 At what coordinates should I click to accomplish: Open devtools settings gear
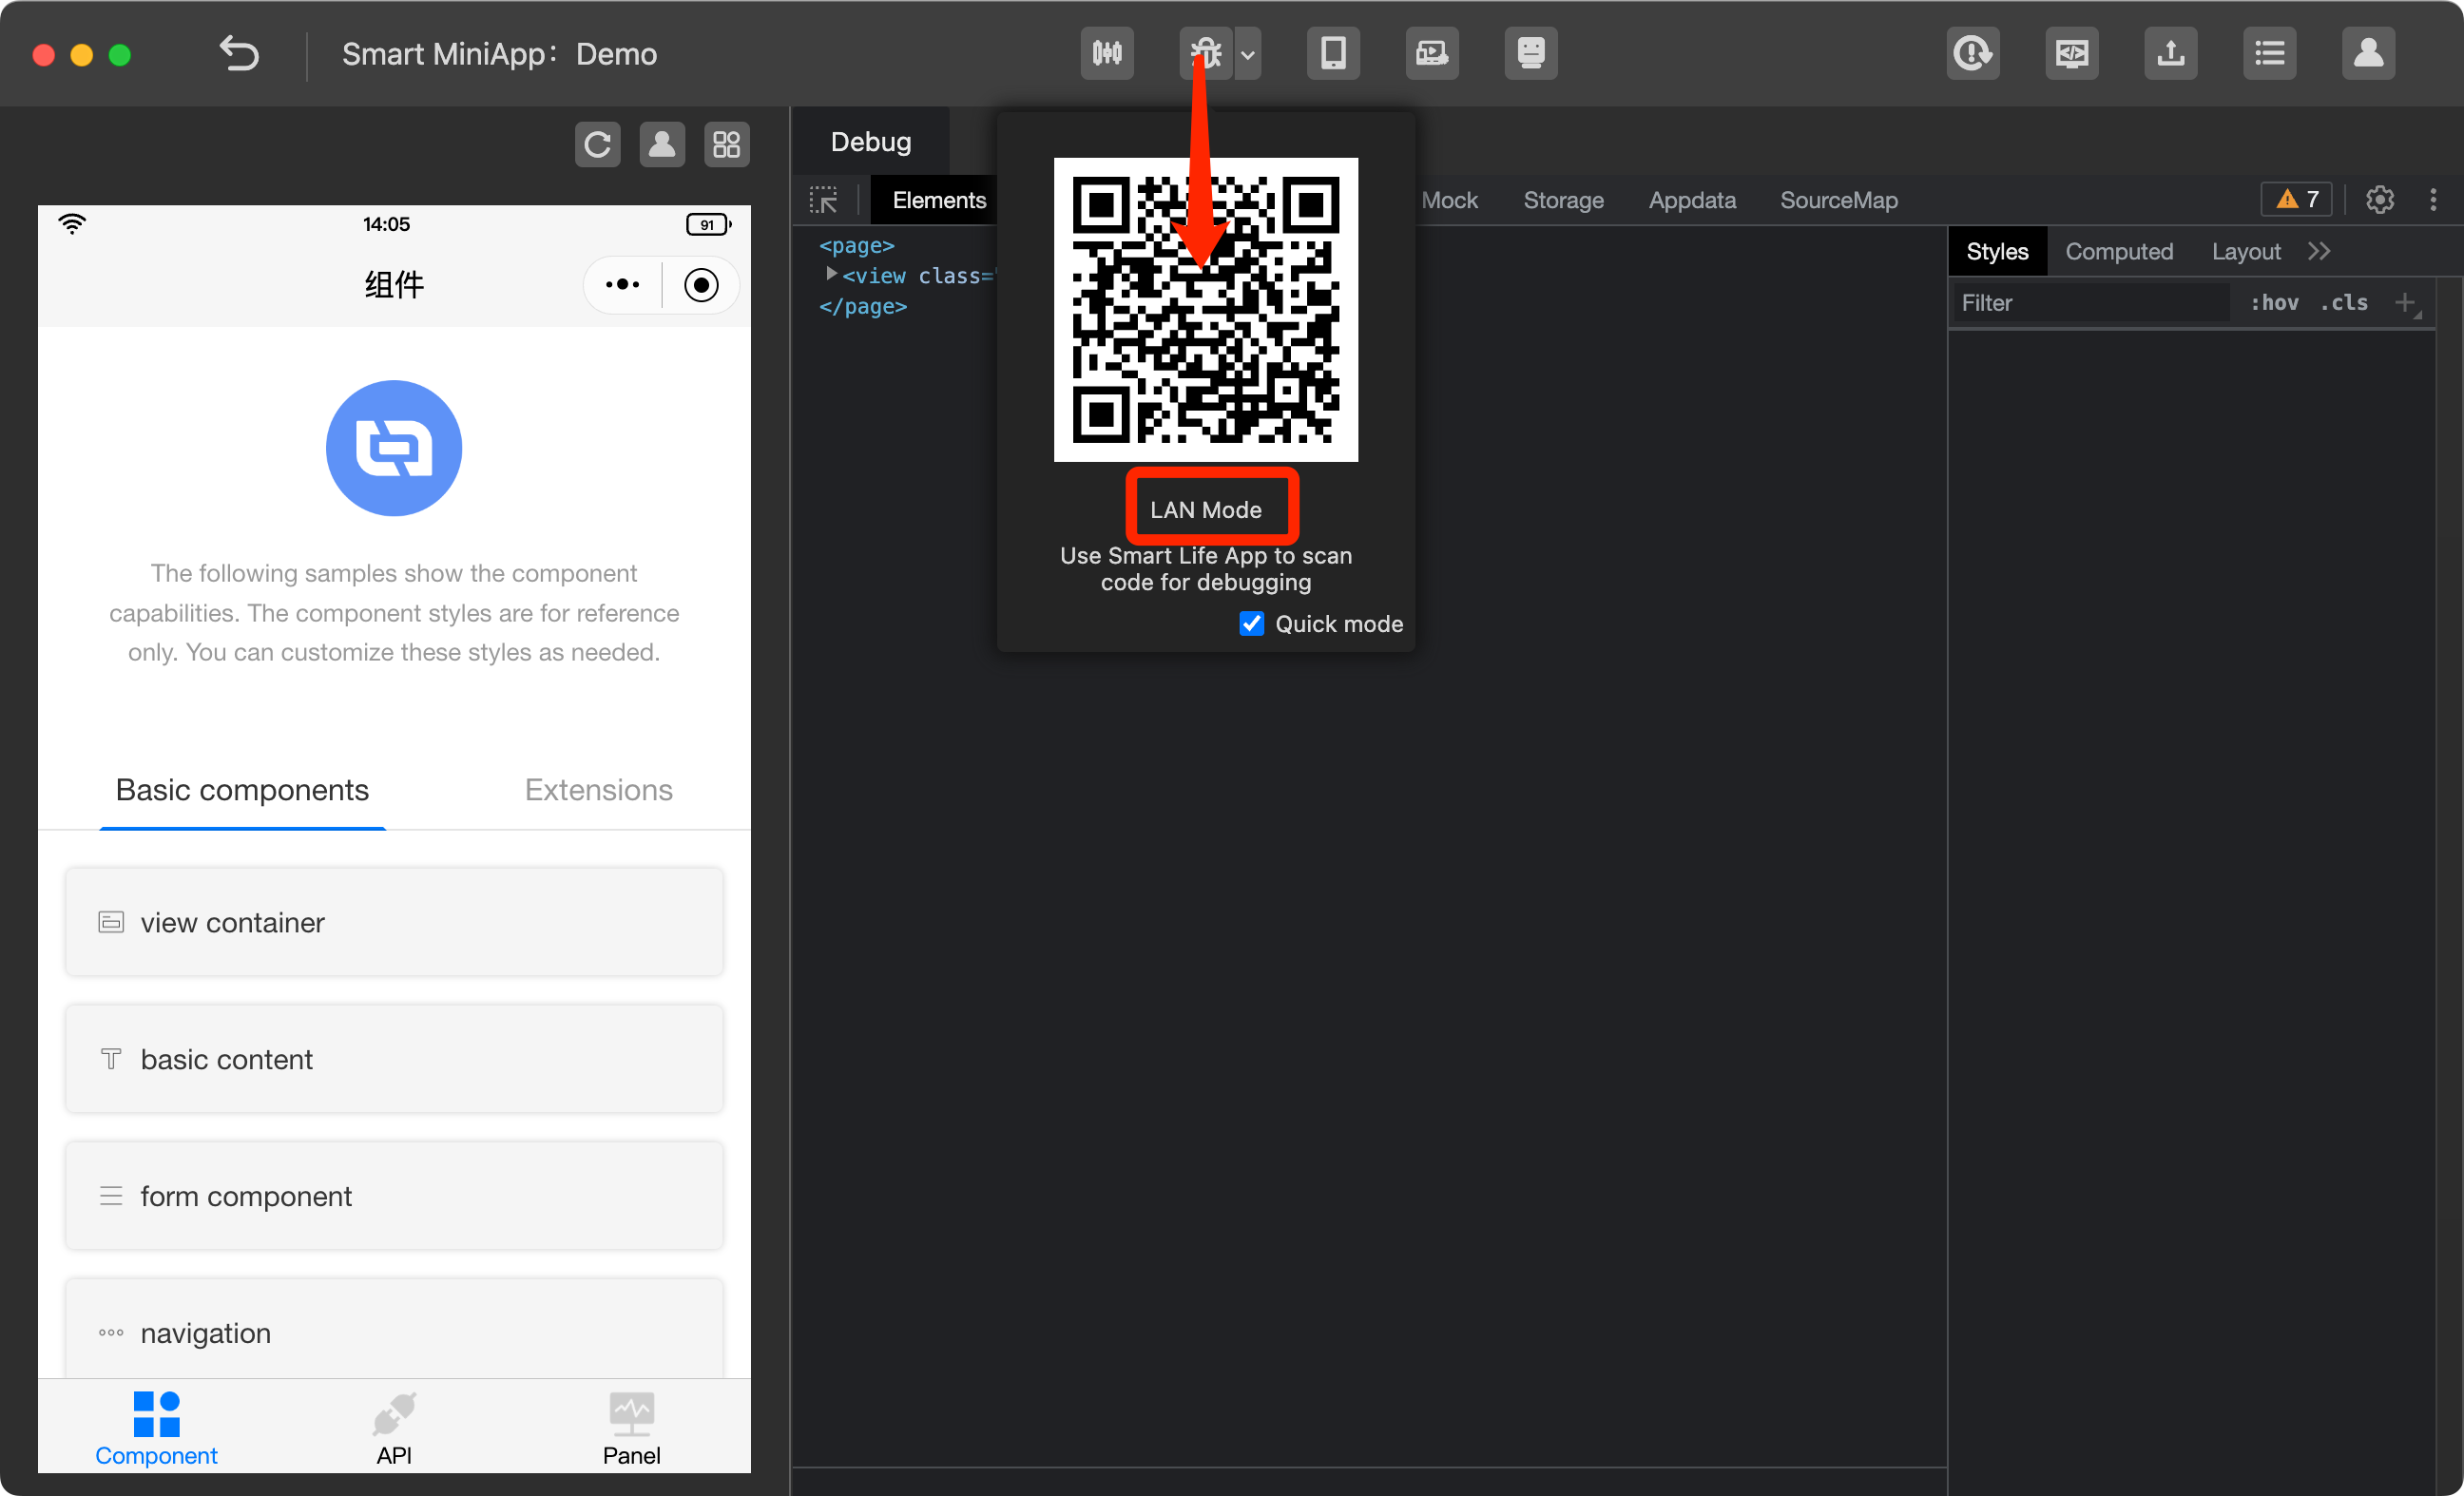click(x=2380, y=200)
